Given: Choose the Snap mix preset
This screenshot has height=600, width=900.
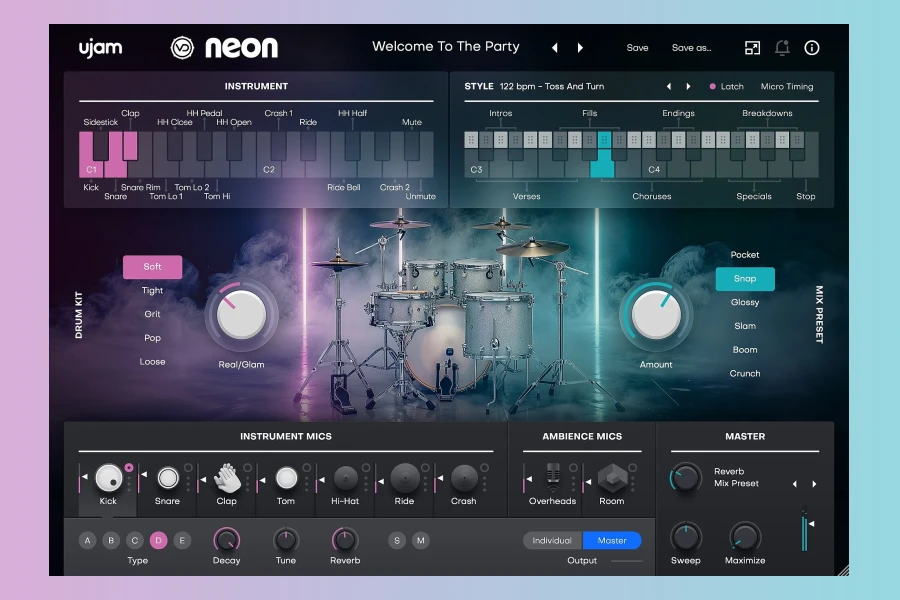Looking at the screenshot, I should tap(744, 278).
